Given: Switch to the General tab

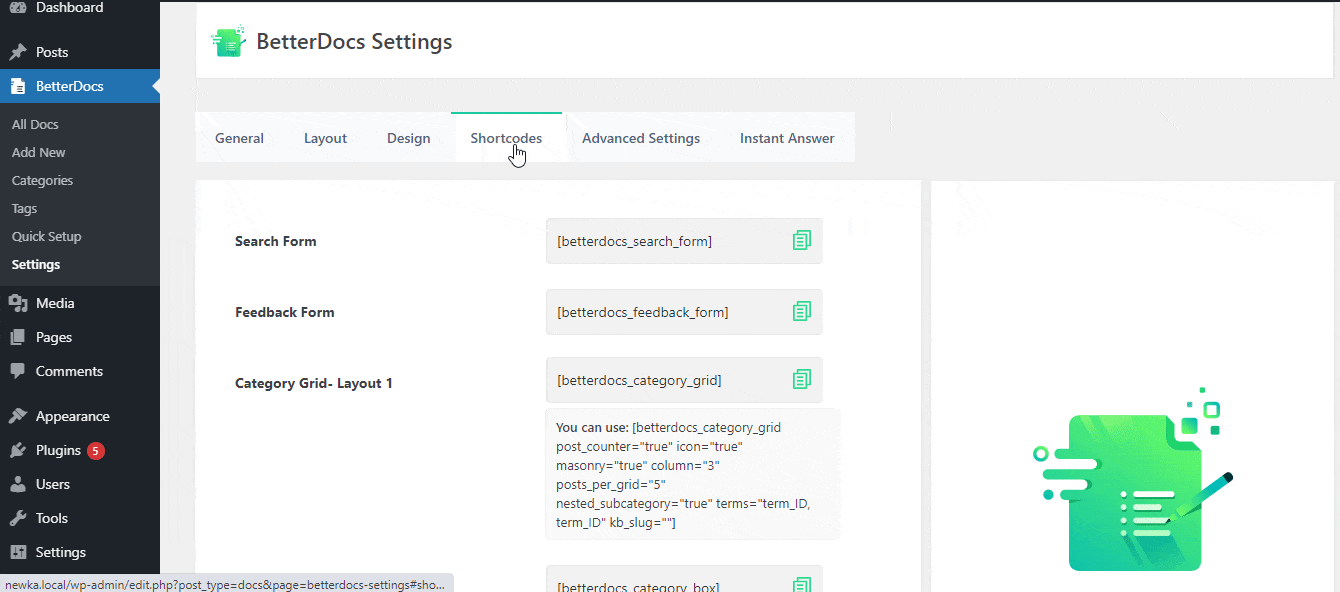Looking at the screenshot, I should click(239, 138).
